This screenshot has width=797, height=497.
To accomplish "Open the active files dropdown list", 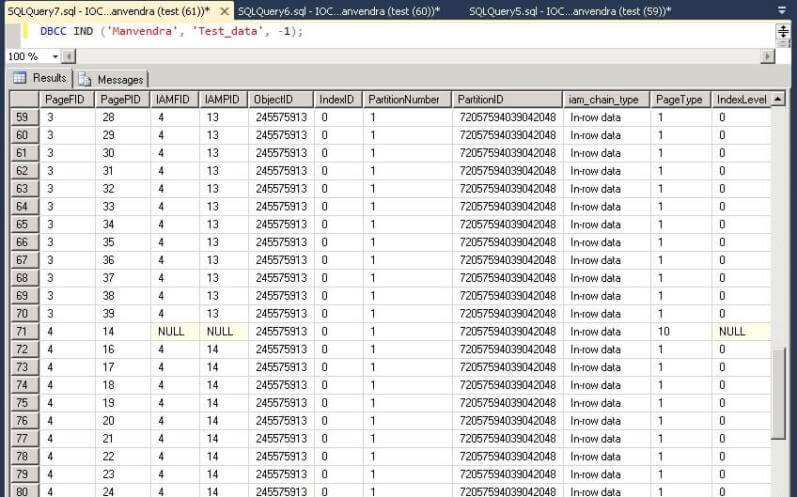I will pyautogui.click(x=783, y=10).
